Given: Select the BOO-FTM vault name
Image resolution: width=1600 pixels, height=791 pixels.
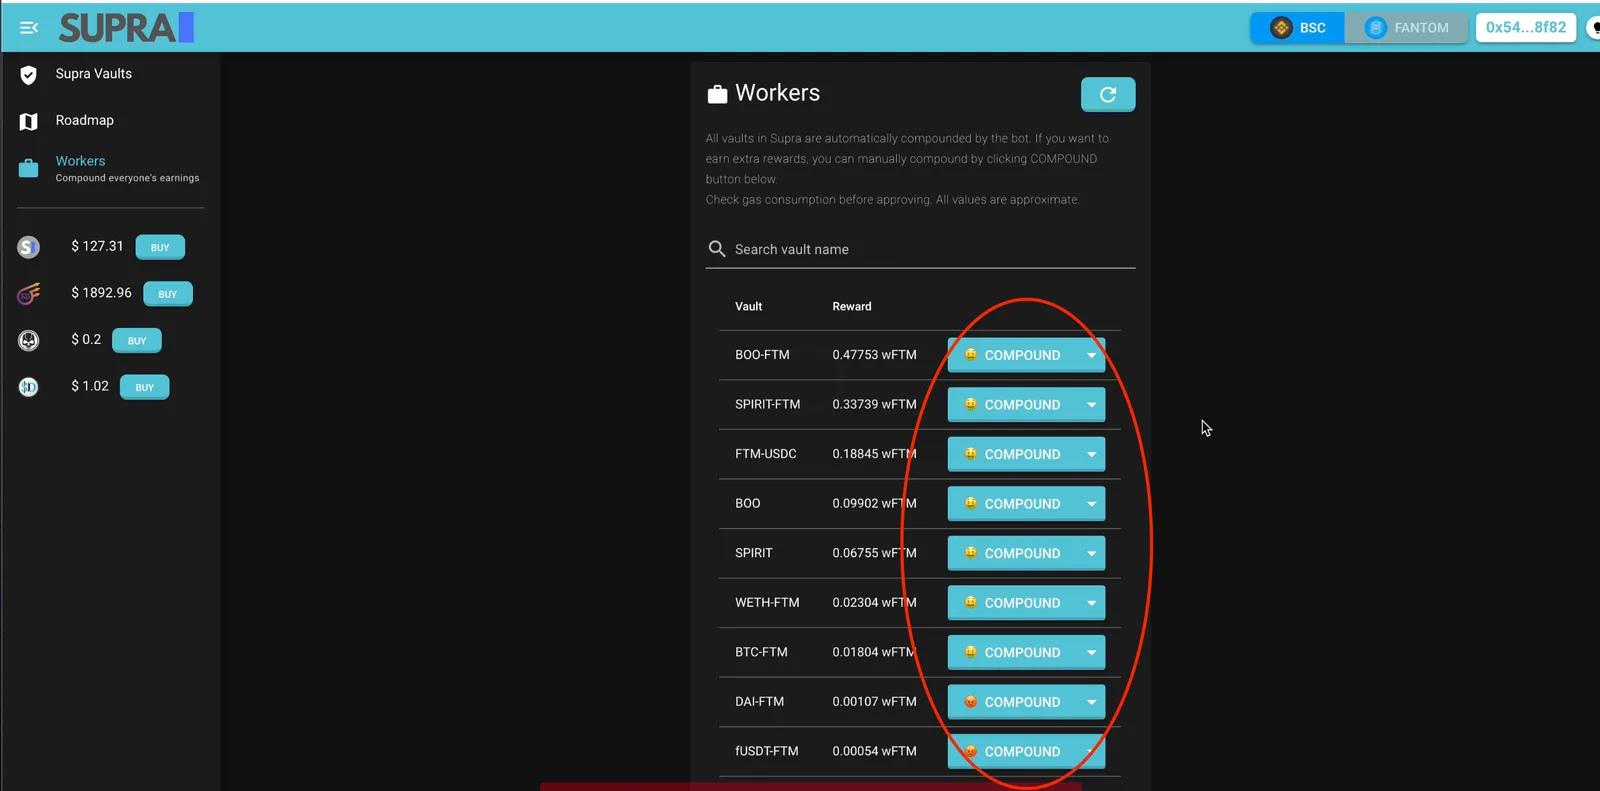Looking at the screenshot, I should pos(762,355).
